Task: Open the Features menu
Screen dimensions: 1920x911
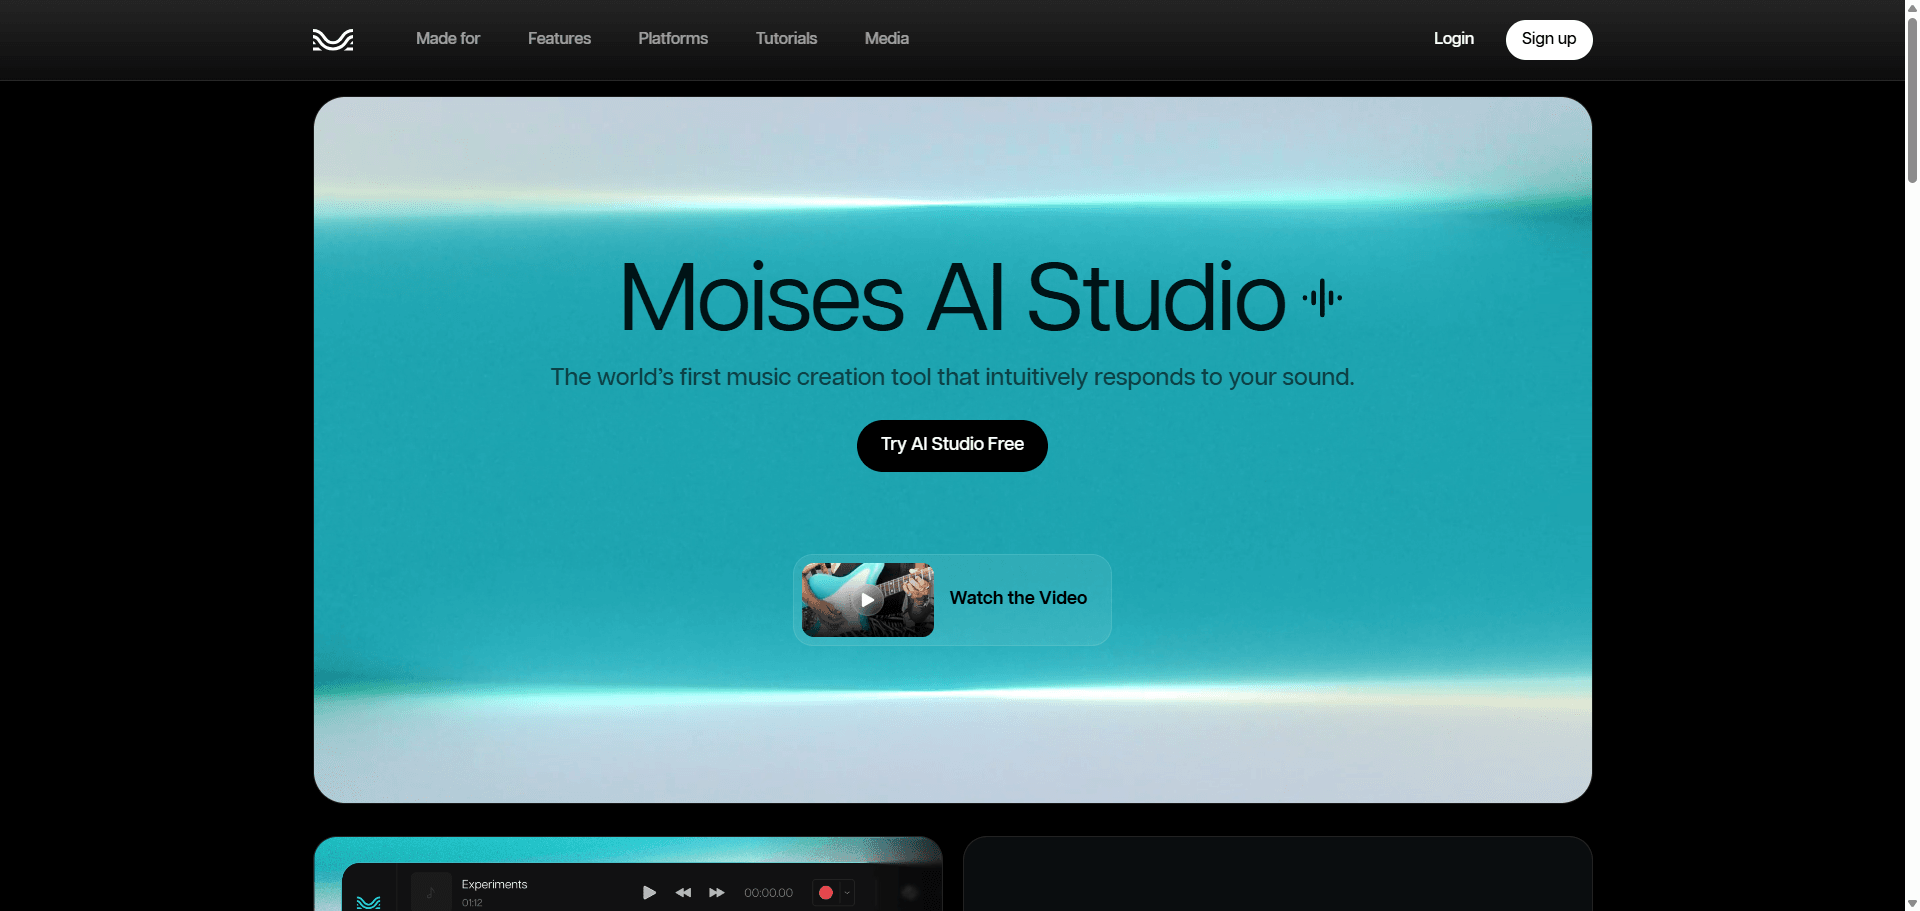Action: (x=559, y=39)
